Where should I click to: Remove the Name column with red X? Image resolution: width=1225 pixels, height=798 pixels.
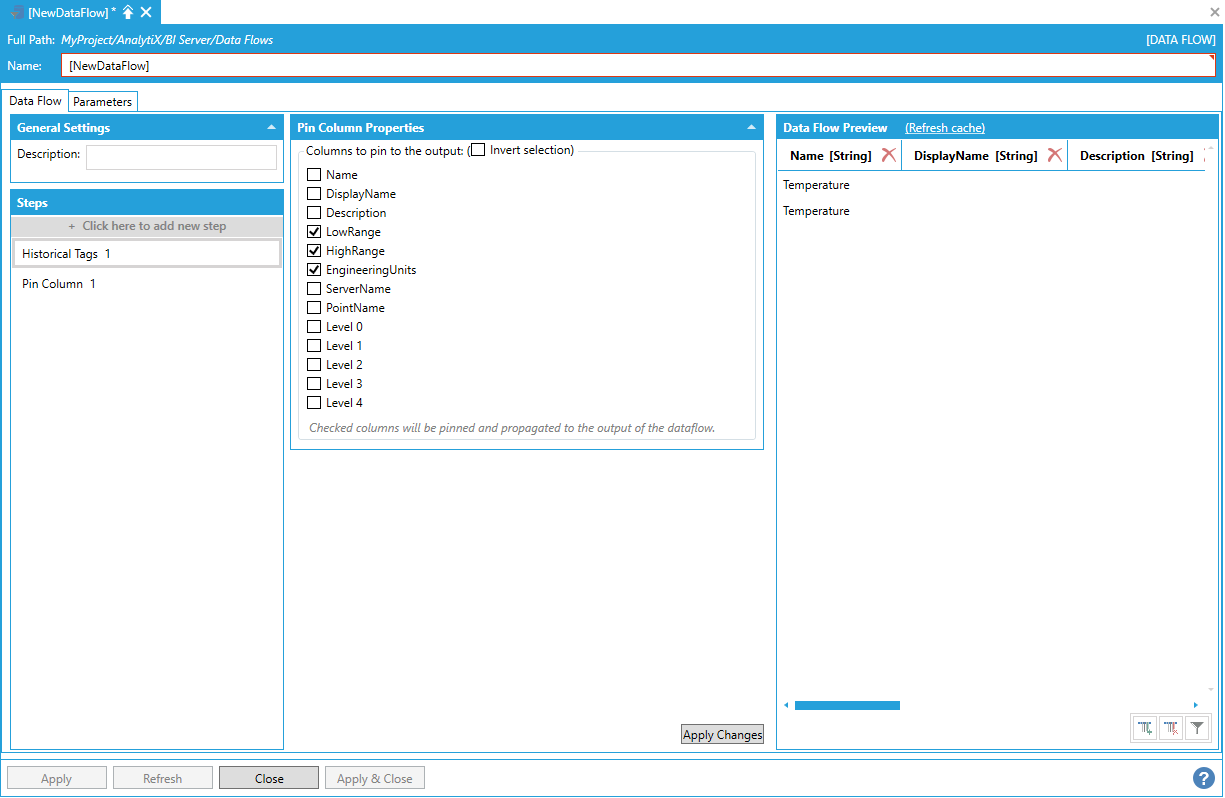tap(888, 155)
